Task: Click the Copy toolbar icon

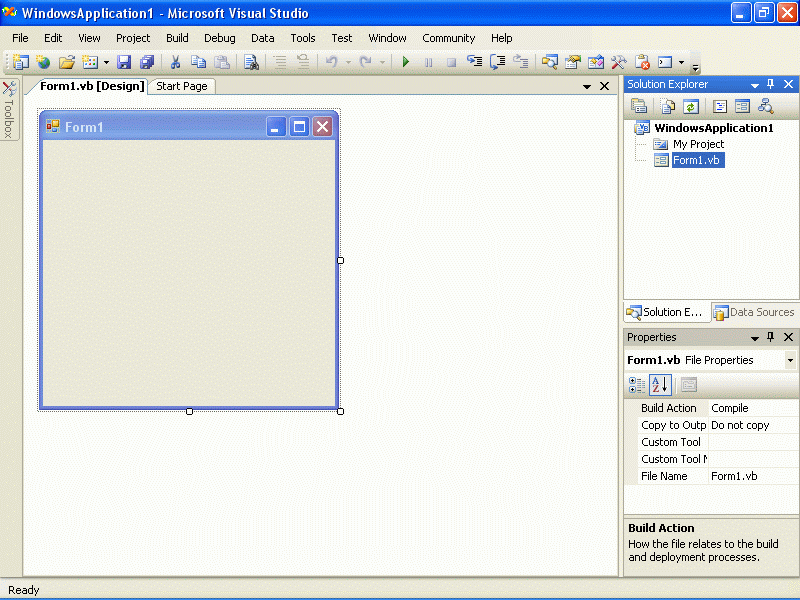Action: pos(198,62)
